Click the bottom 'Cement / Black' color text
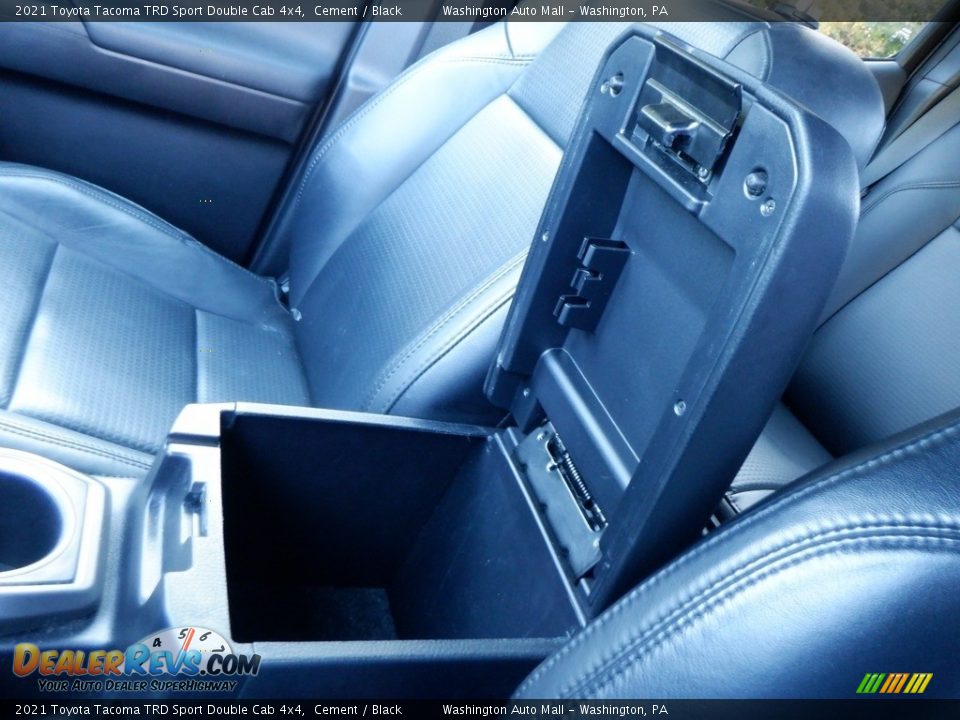Viewport: 960px width, 720px height. 357,710
